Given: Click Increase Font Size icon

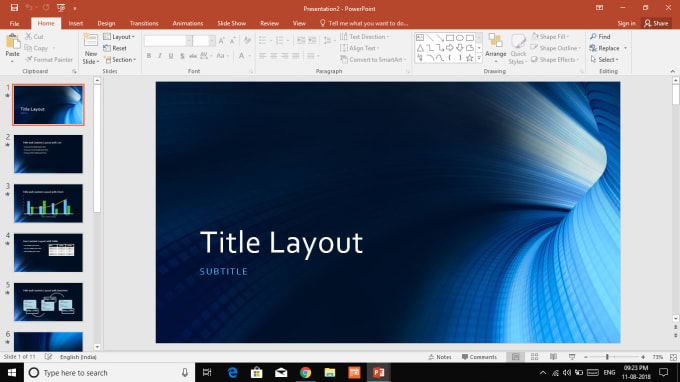Looking at the screenshot, I should 222,41.
